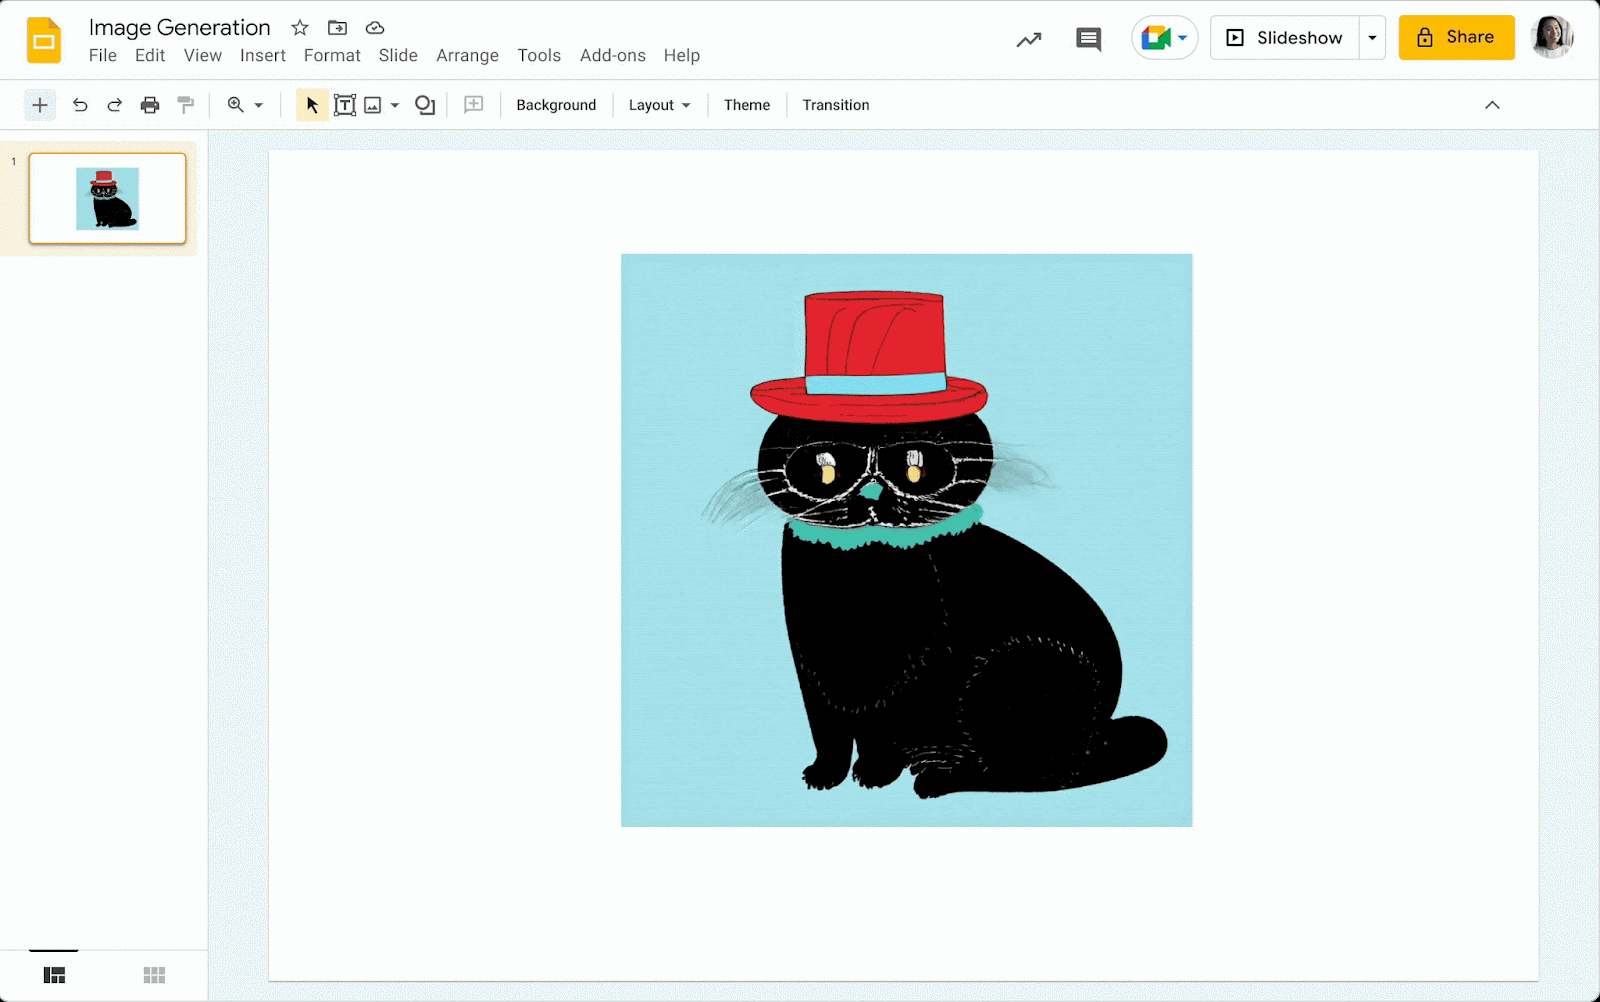1600x1002 pixels.
Task: Open the print preview icon
Action: coord(150,104)
